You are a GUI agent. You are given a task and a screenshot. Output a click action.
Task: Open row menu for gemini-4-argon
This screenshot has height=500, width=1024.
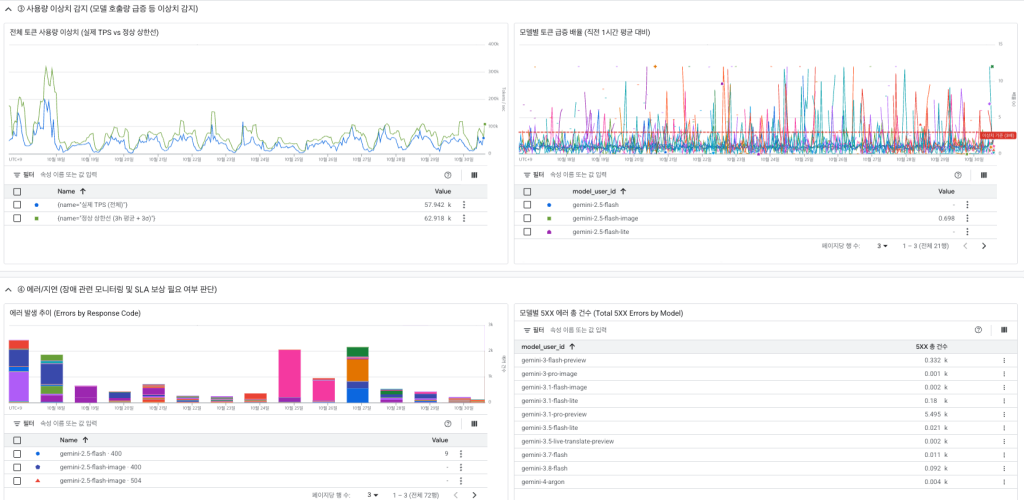click(x=1004, y=482)
